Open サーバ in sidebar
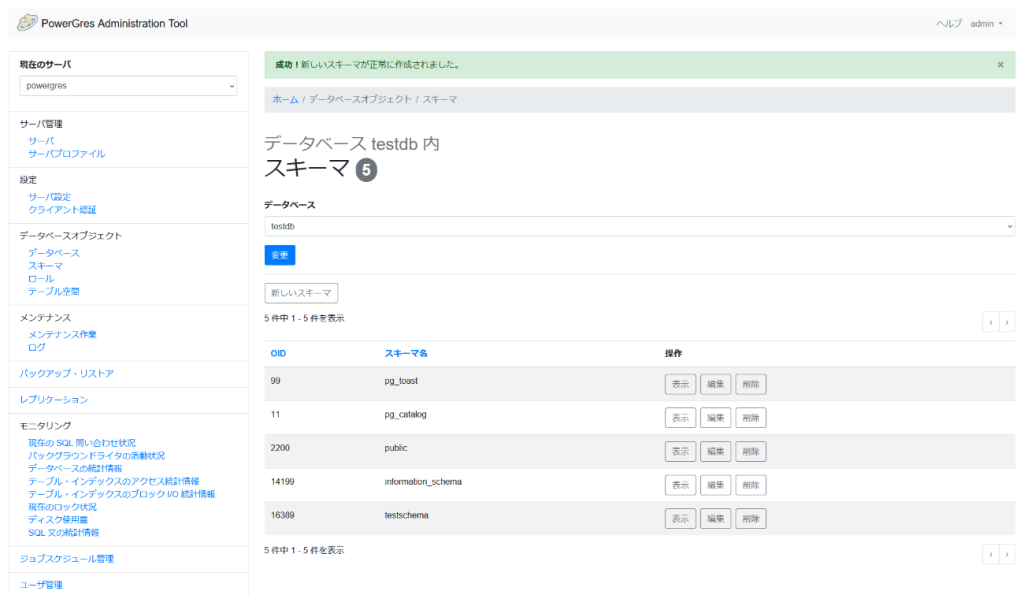Viewport: 1024px width, 595px height. pos(41,141)
